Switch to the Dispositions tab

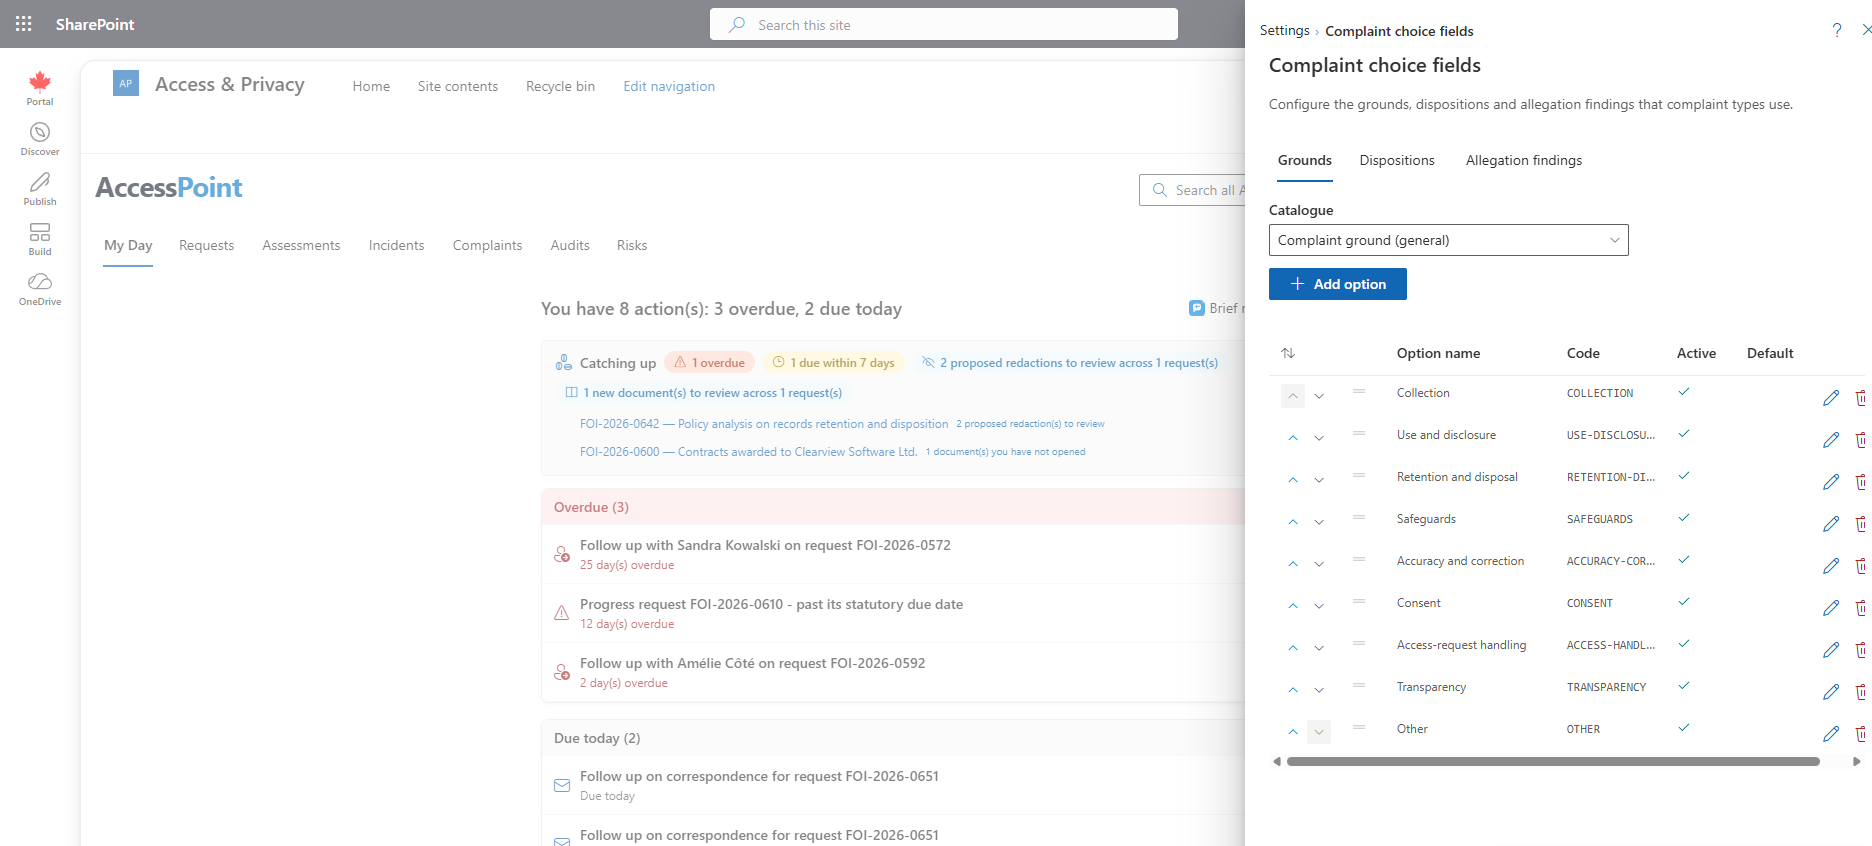[x=1396, y=160]
